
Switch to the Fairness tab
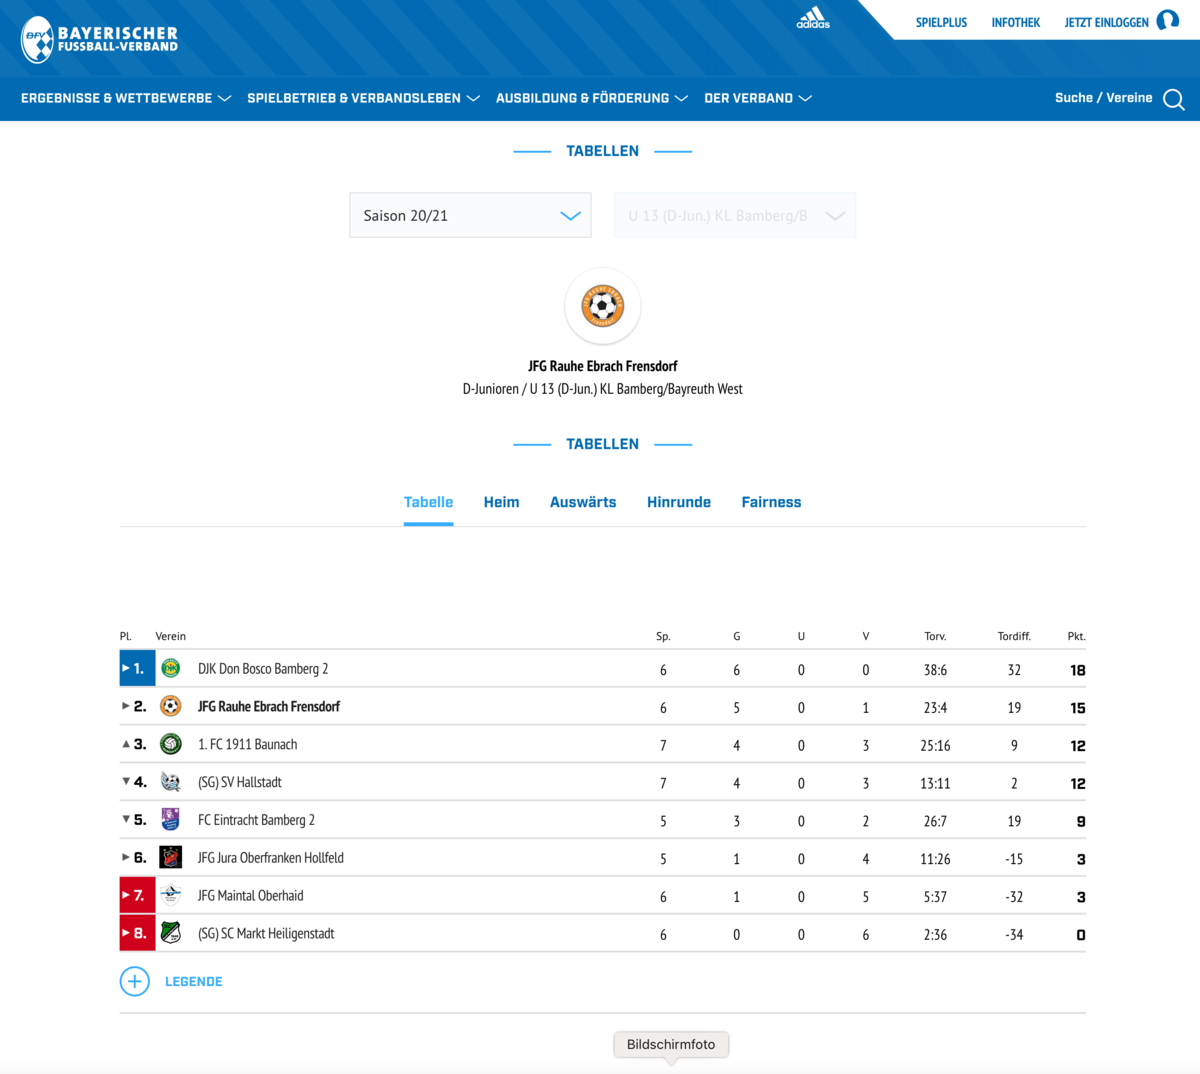coord(771,502)
